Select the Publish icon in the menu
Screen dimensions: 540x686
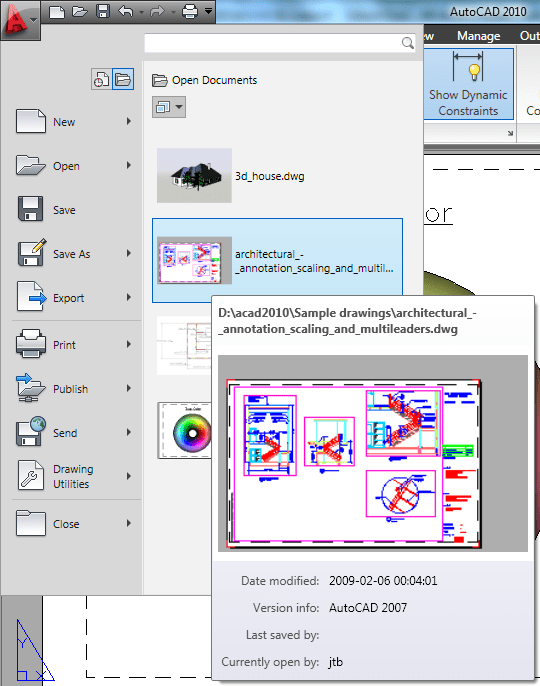pos(31,388)
